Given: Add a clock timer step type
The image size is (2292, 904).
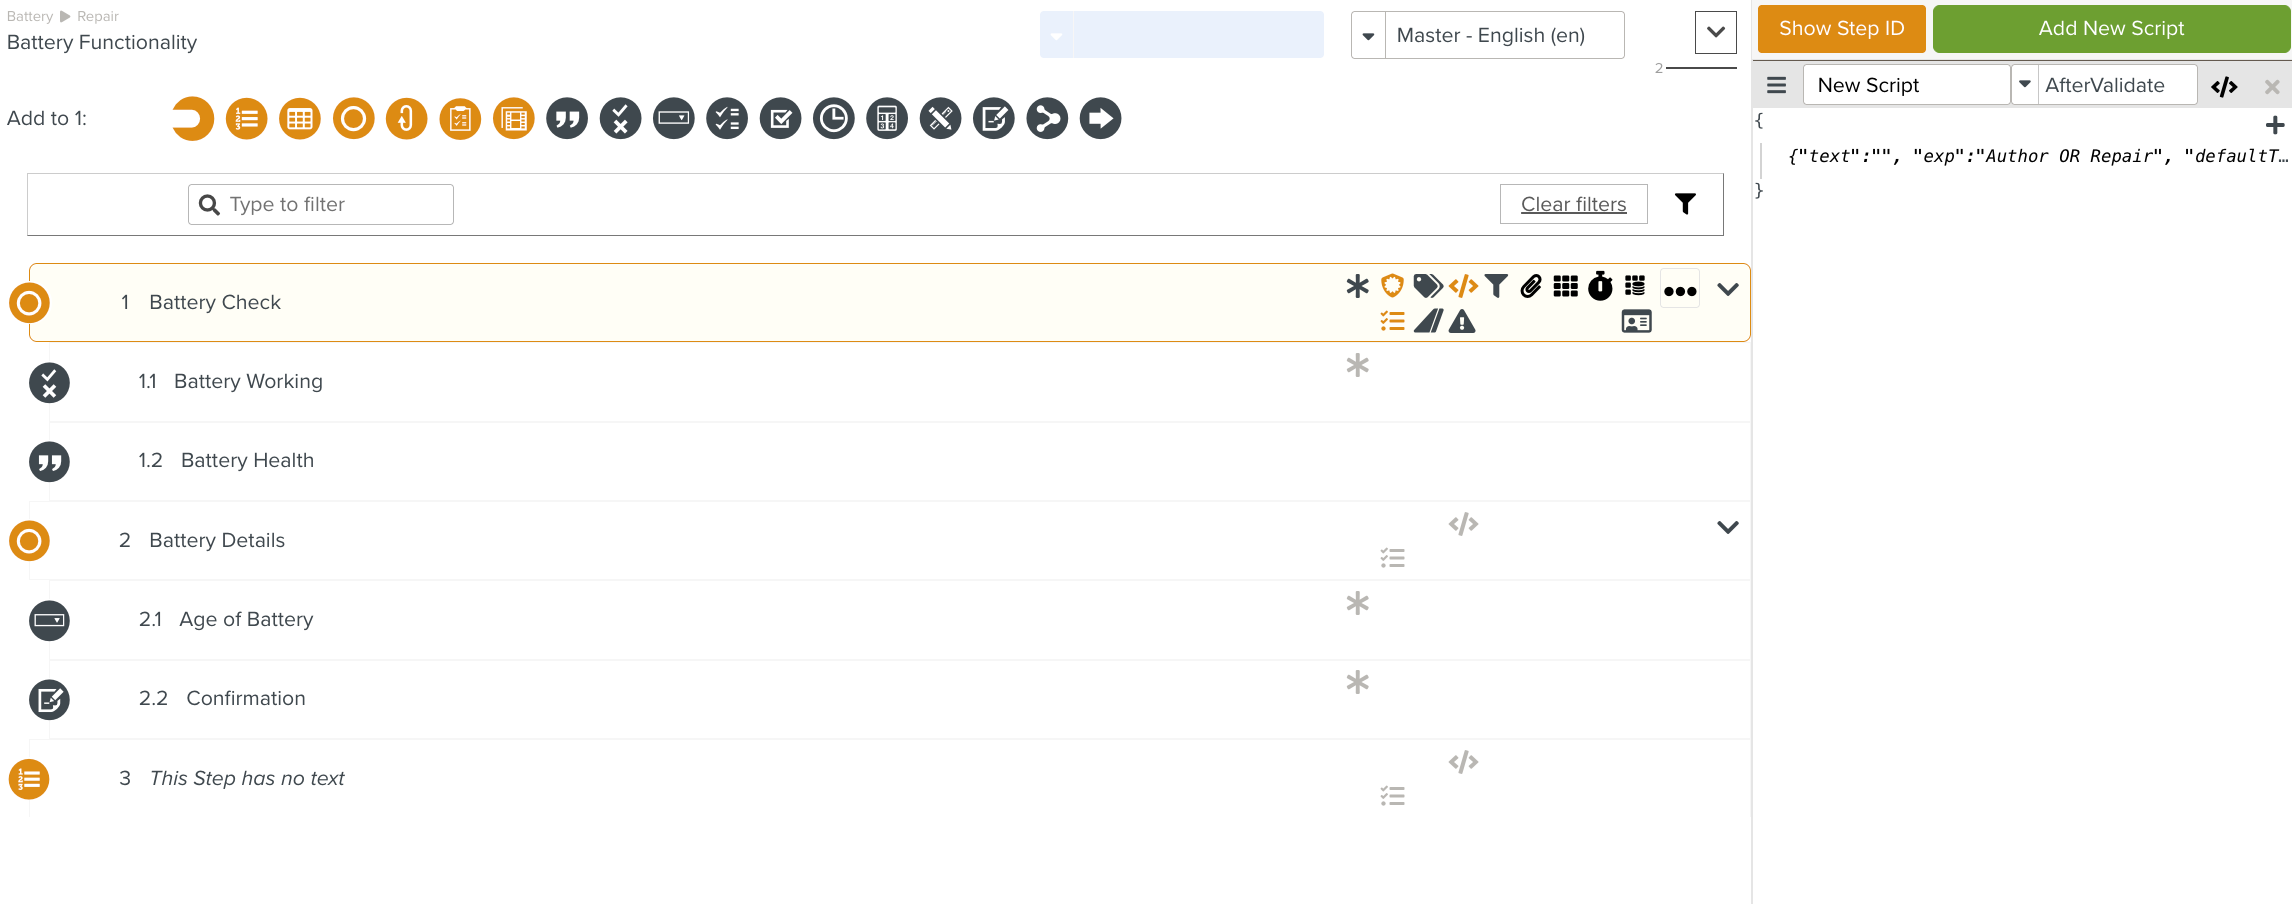Looking at the screenshot, I should (x=833, y=119).
